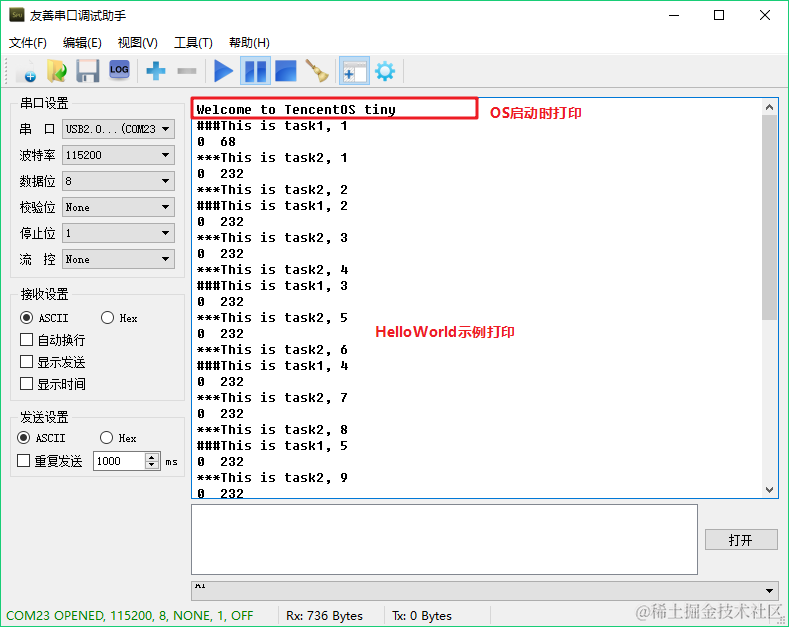Click the '###This is task1, 5' line
789x627 pixels.
[272, 446]
